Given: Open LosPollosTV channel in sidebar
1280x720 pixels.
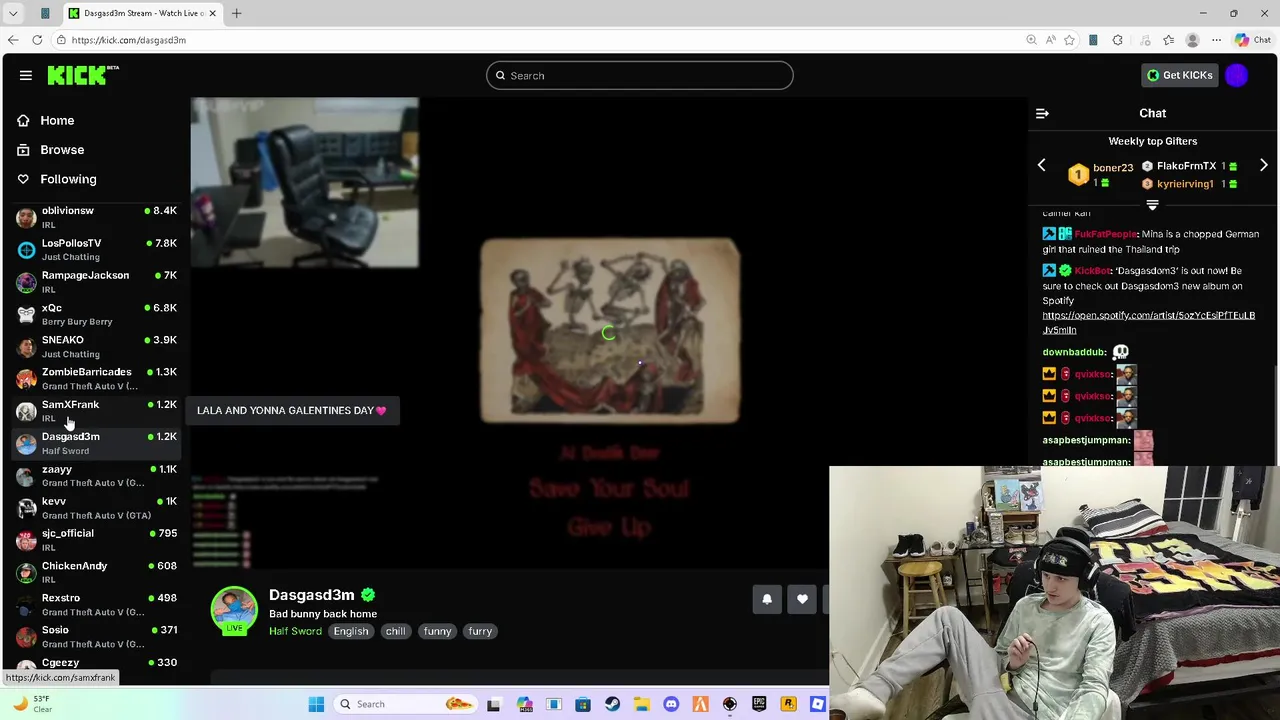Looking at the screenshot, I should point(96,249).
